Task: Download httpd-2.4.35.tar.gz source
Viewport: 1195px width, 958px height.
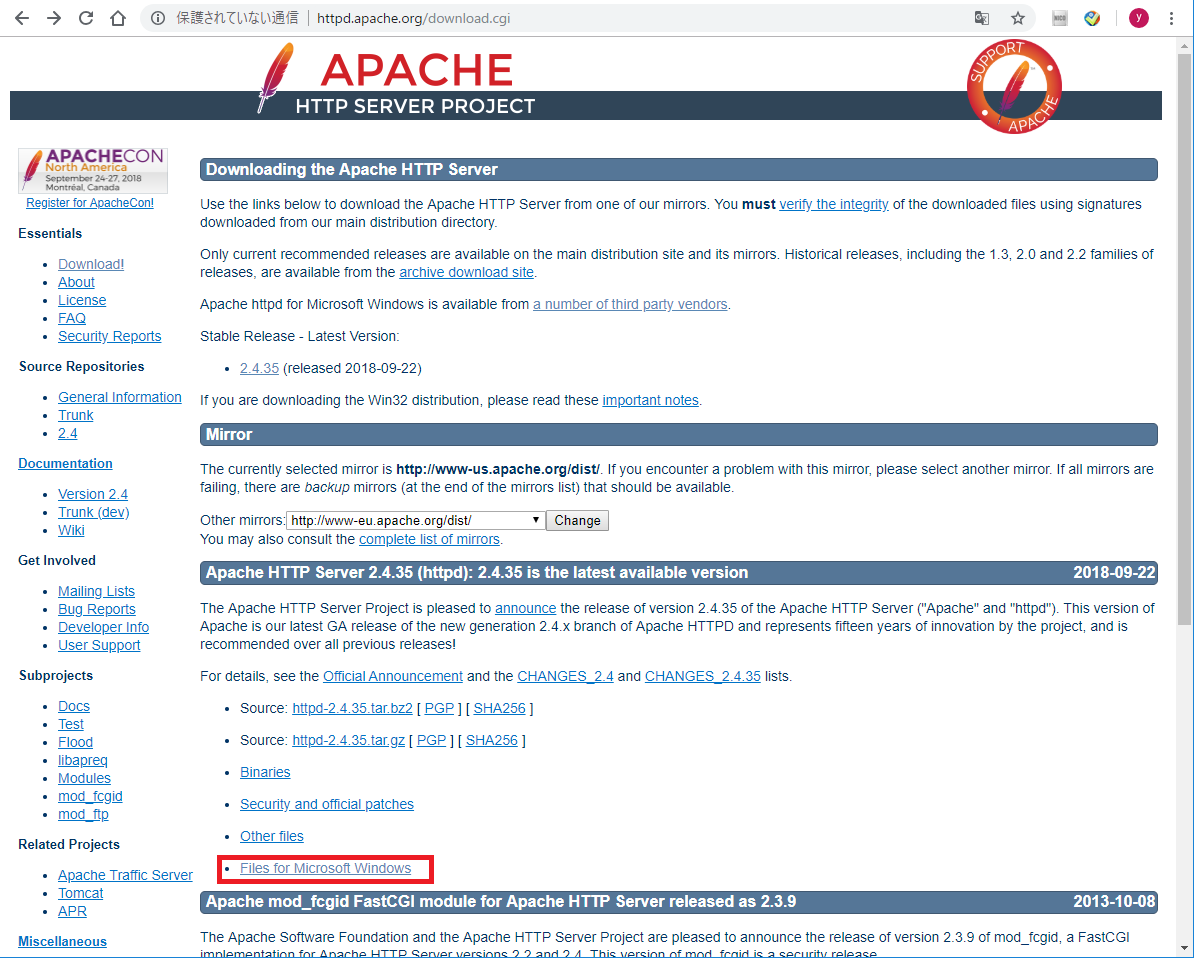Action: pyautogui.click(x=348, y=740)
